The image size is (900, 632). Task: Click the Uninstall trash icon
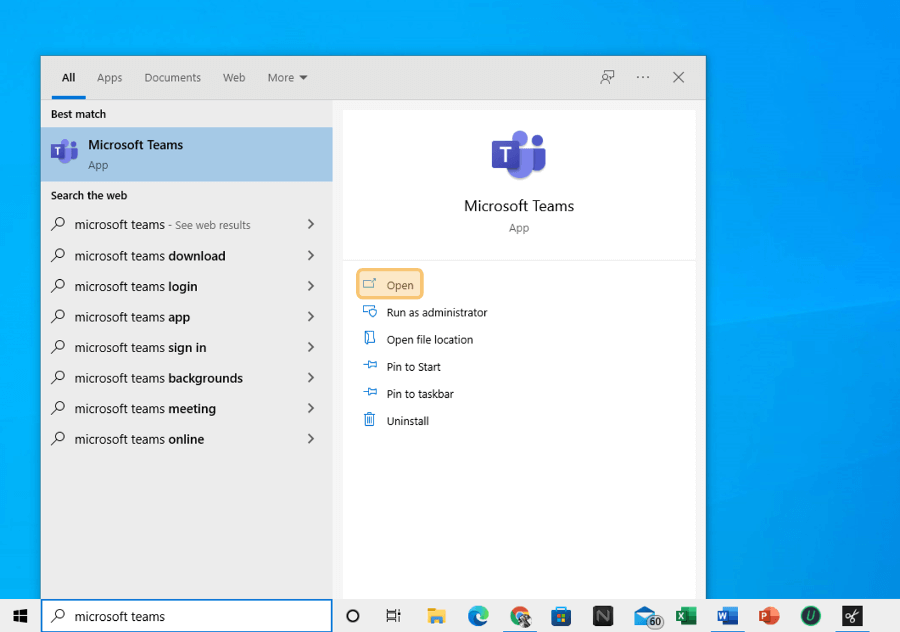[370, 420]
